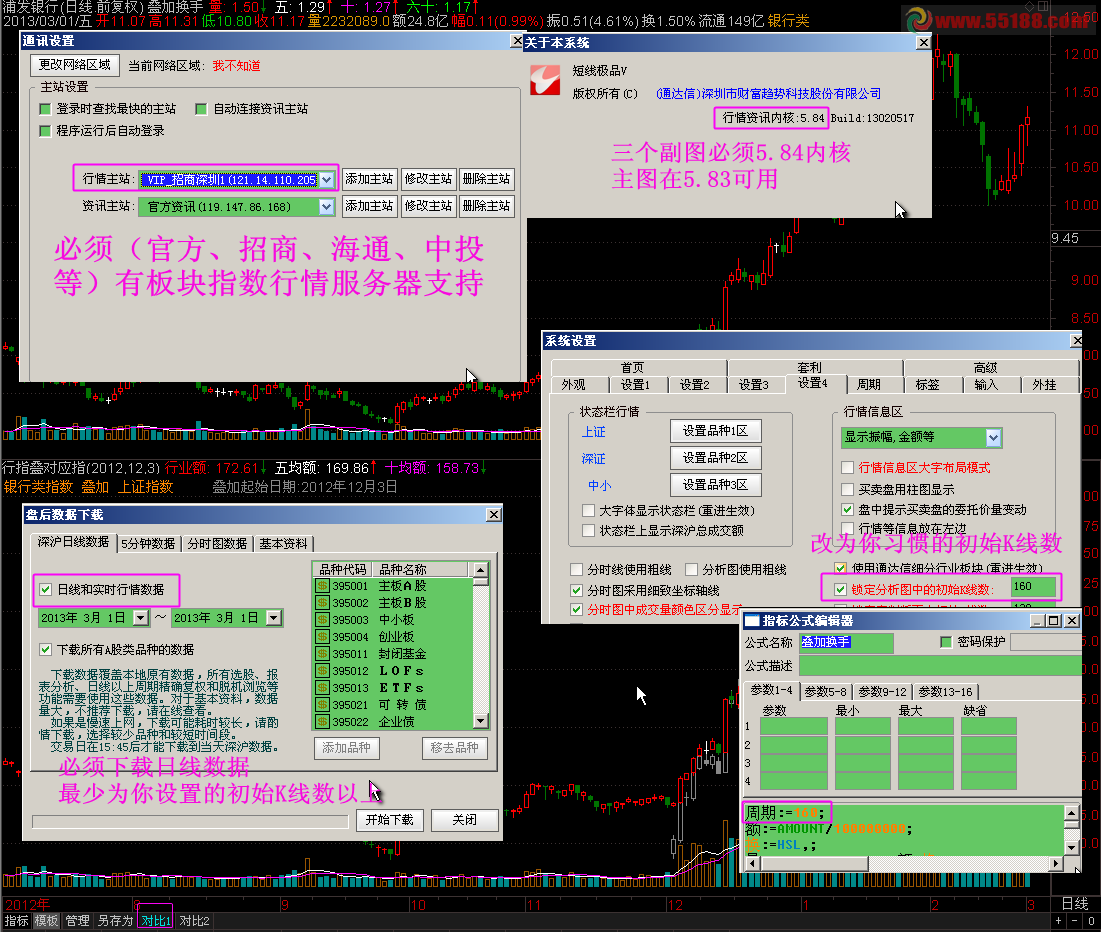Open the 行情主站 server dropdown
1101x932 pixels.
327,180
